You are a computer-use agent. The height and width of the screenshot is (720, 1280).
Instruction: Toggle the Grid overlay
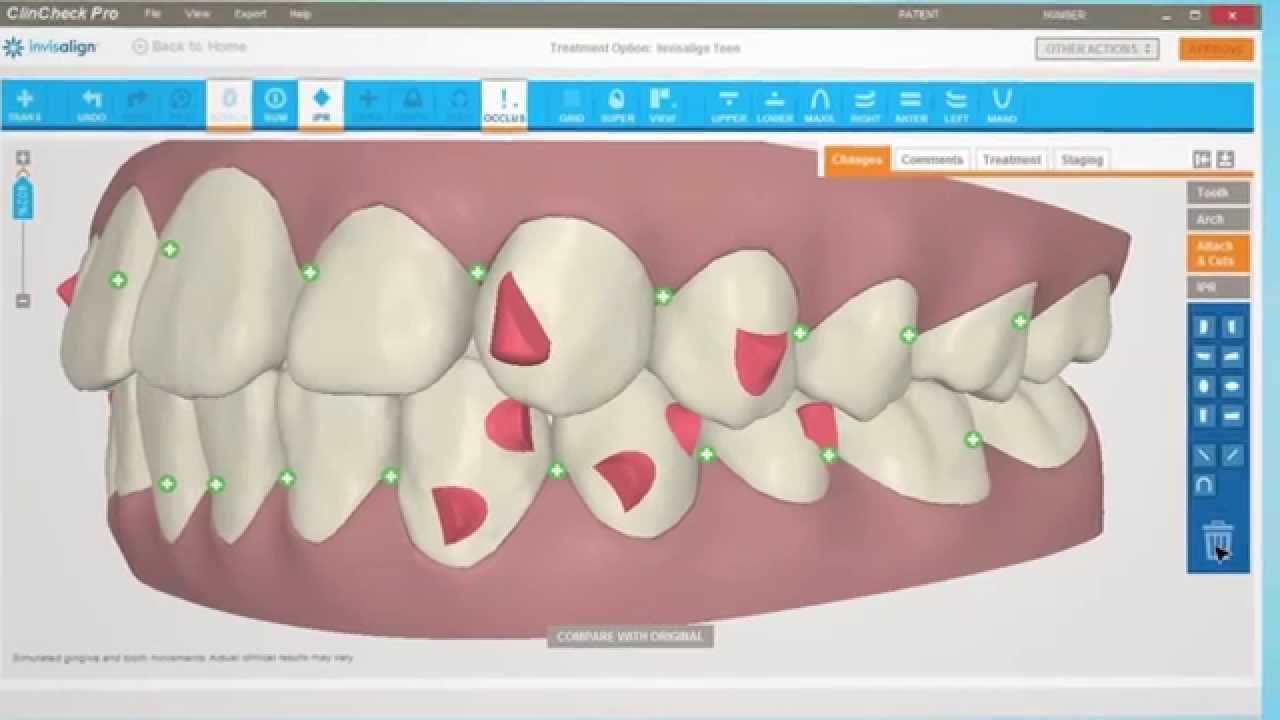(x=571, y=105)
